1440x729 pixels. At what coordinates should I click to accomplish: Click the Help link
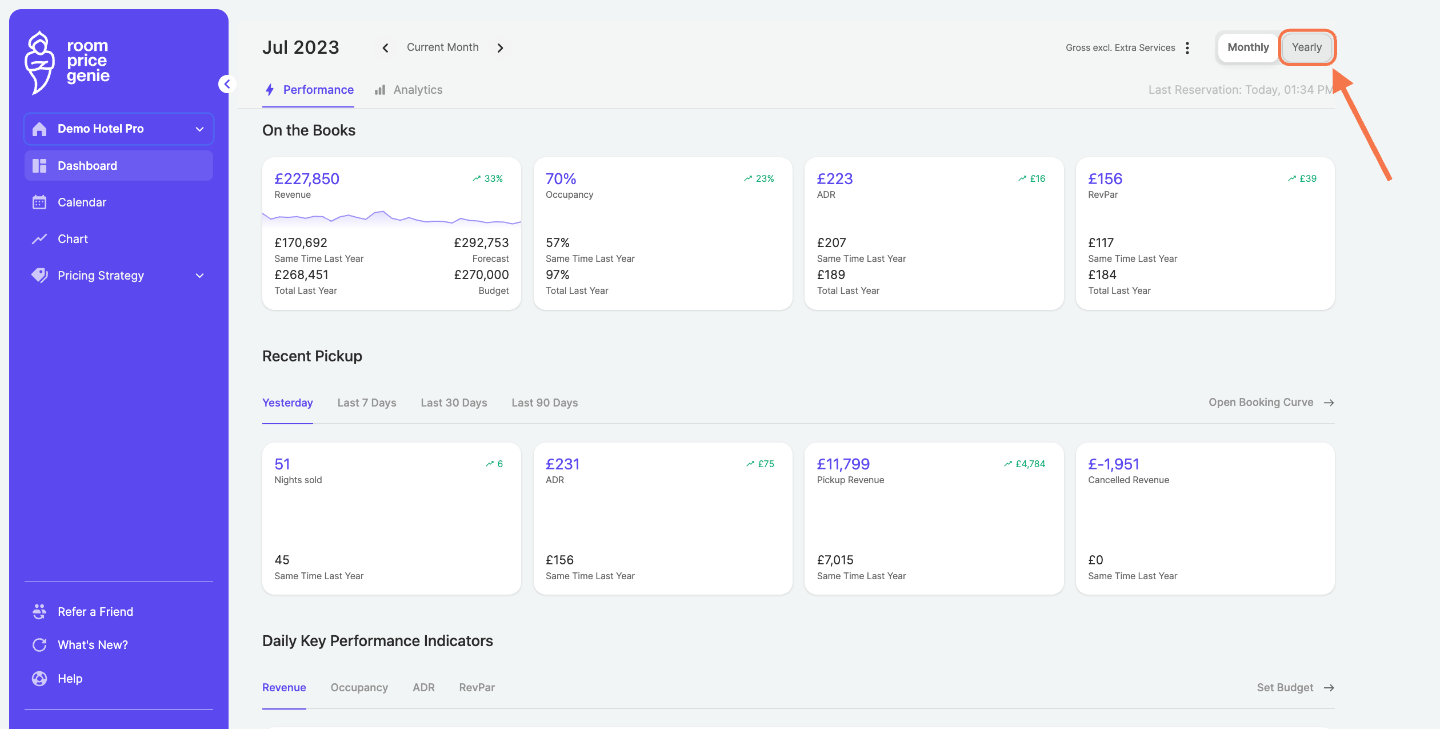(70, 679)
